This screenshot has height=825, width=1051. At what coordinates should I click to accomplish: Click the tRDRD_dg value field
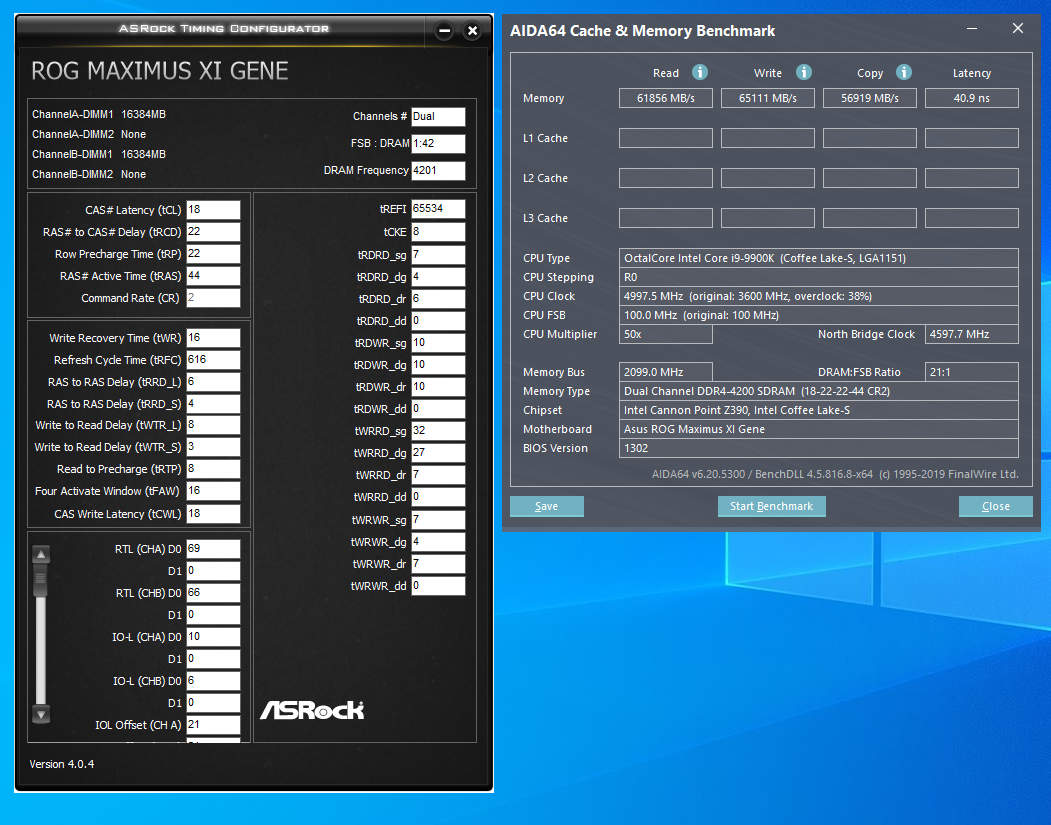click(x=438, y=277)
